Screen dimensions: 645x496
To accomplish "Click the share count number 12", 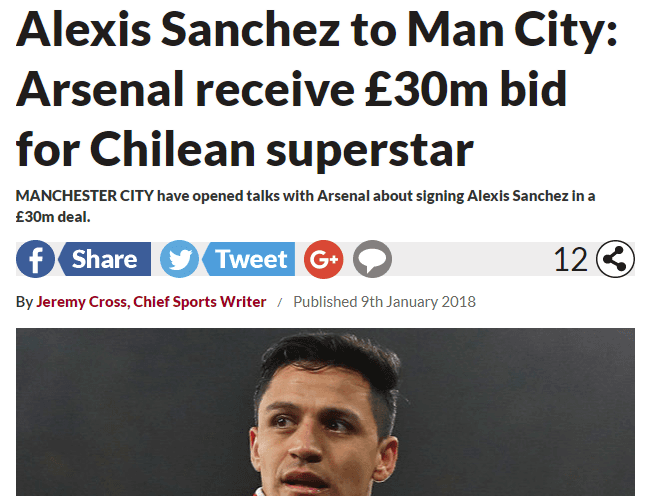I will (x=571, y=260).
